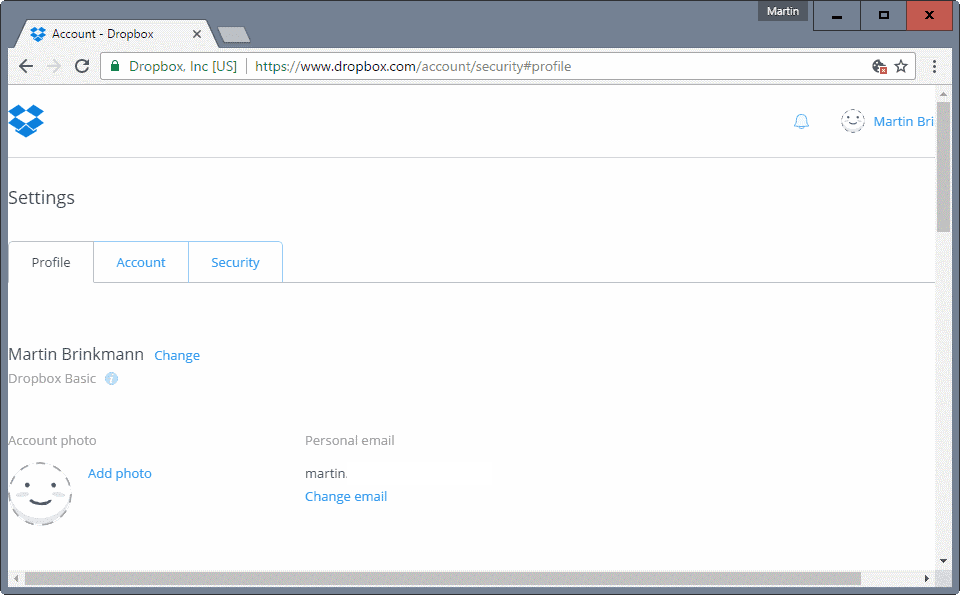Click Change next to Martin Brinkmann
This screenshot has width=960, height=595.
pyautogui.click(x=177, y=356)
